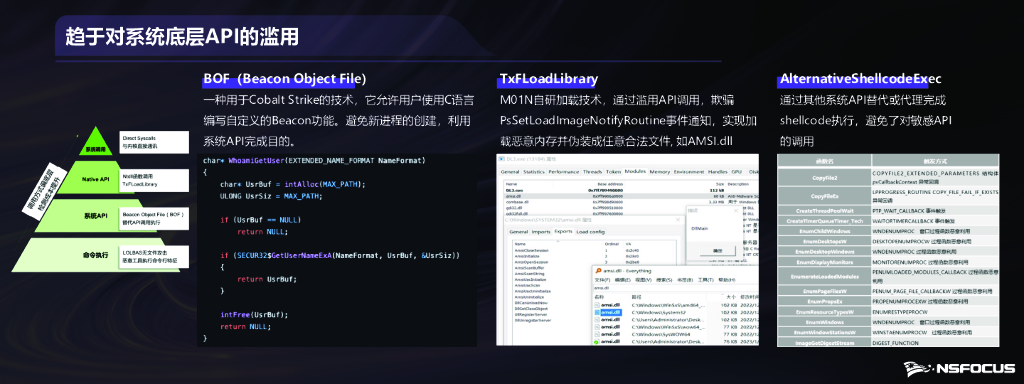Close the amsi.dll properties window

(x=678, y=220)
